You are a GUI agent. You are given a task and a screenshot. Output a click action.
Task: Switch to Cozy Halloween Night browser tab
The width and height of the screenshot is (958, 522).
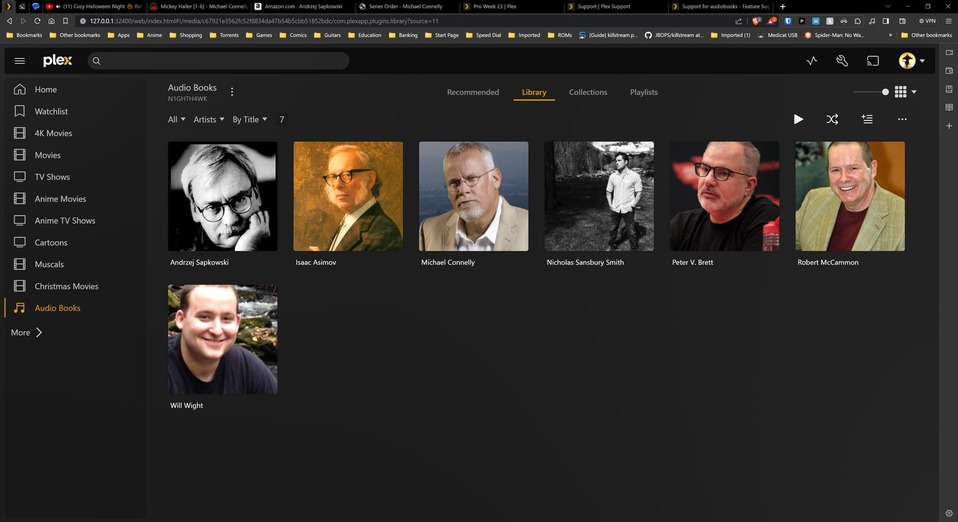[x=93, y=6]
